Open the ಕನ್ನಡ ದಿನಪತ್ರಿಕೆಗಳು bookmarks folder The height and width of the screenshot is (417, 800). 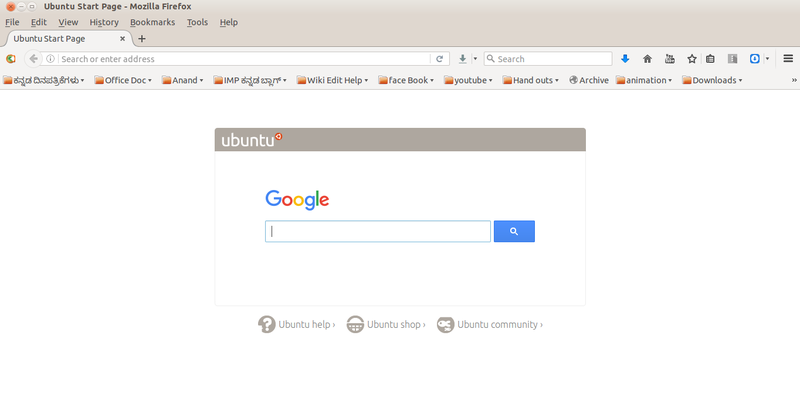point(43,80)
